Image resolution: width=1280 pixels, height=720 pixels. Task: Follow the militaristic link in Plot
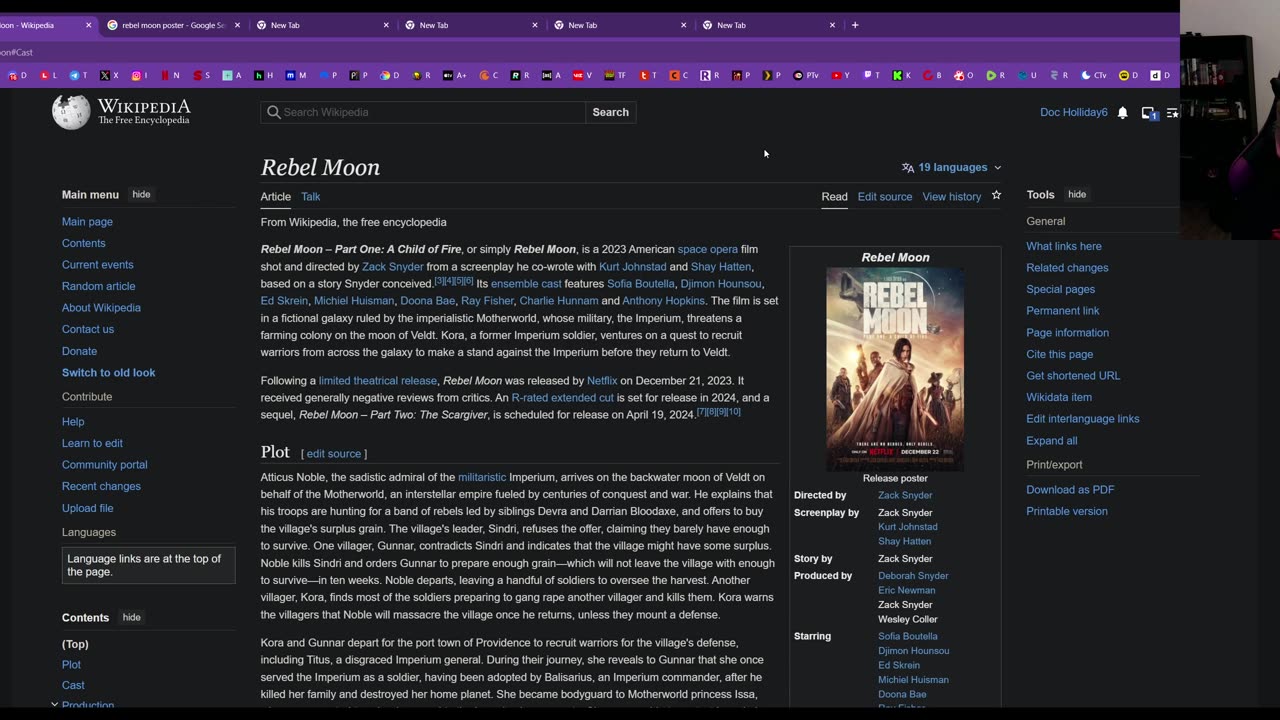tap(482, 477)
